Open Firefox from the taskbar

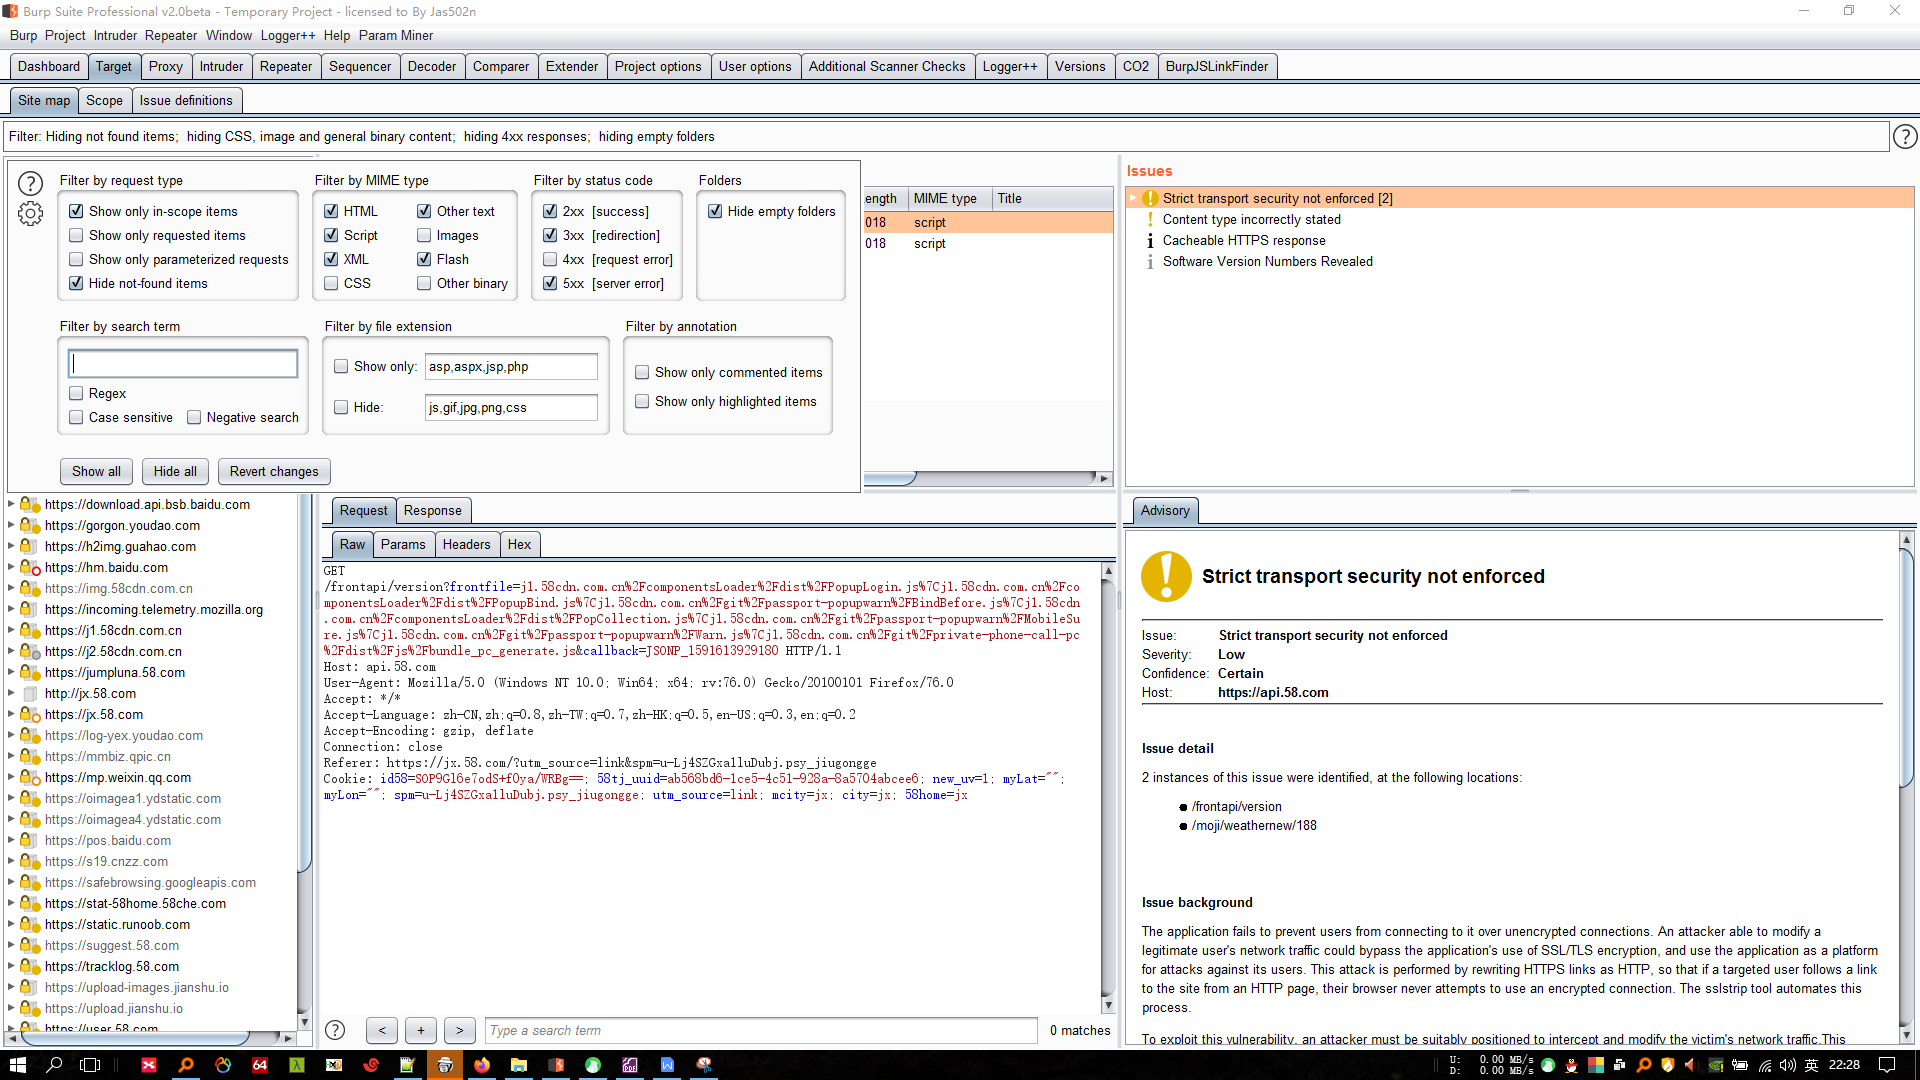pos(482,1065)
